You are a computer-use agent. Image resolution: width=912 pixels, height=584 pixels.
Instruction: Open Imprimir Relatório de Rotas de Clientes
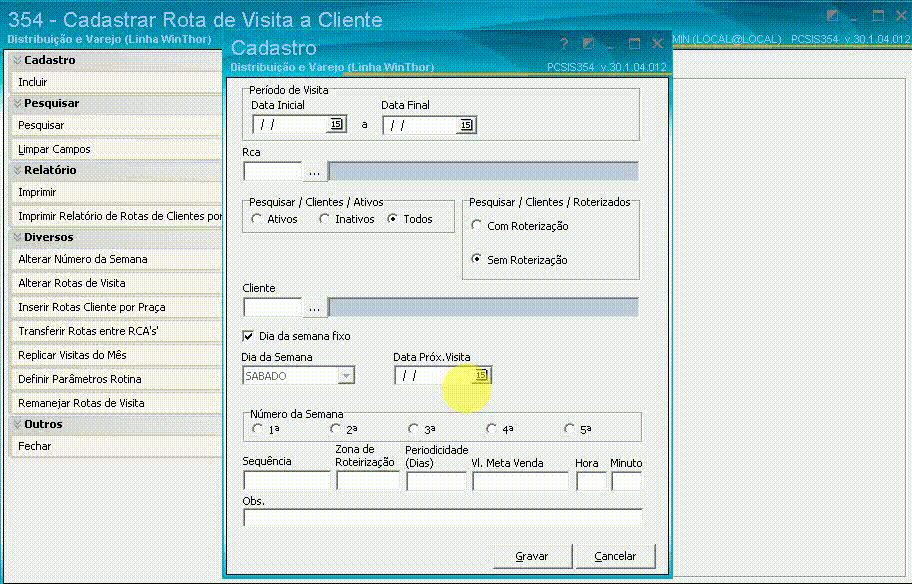point(116,216)
